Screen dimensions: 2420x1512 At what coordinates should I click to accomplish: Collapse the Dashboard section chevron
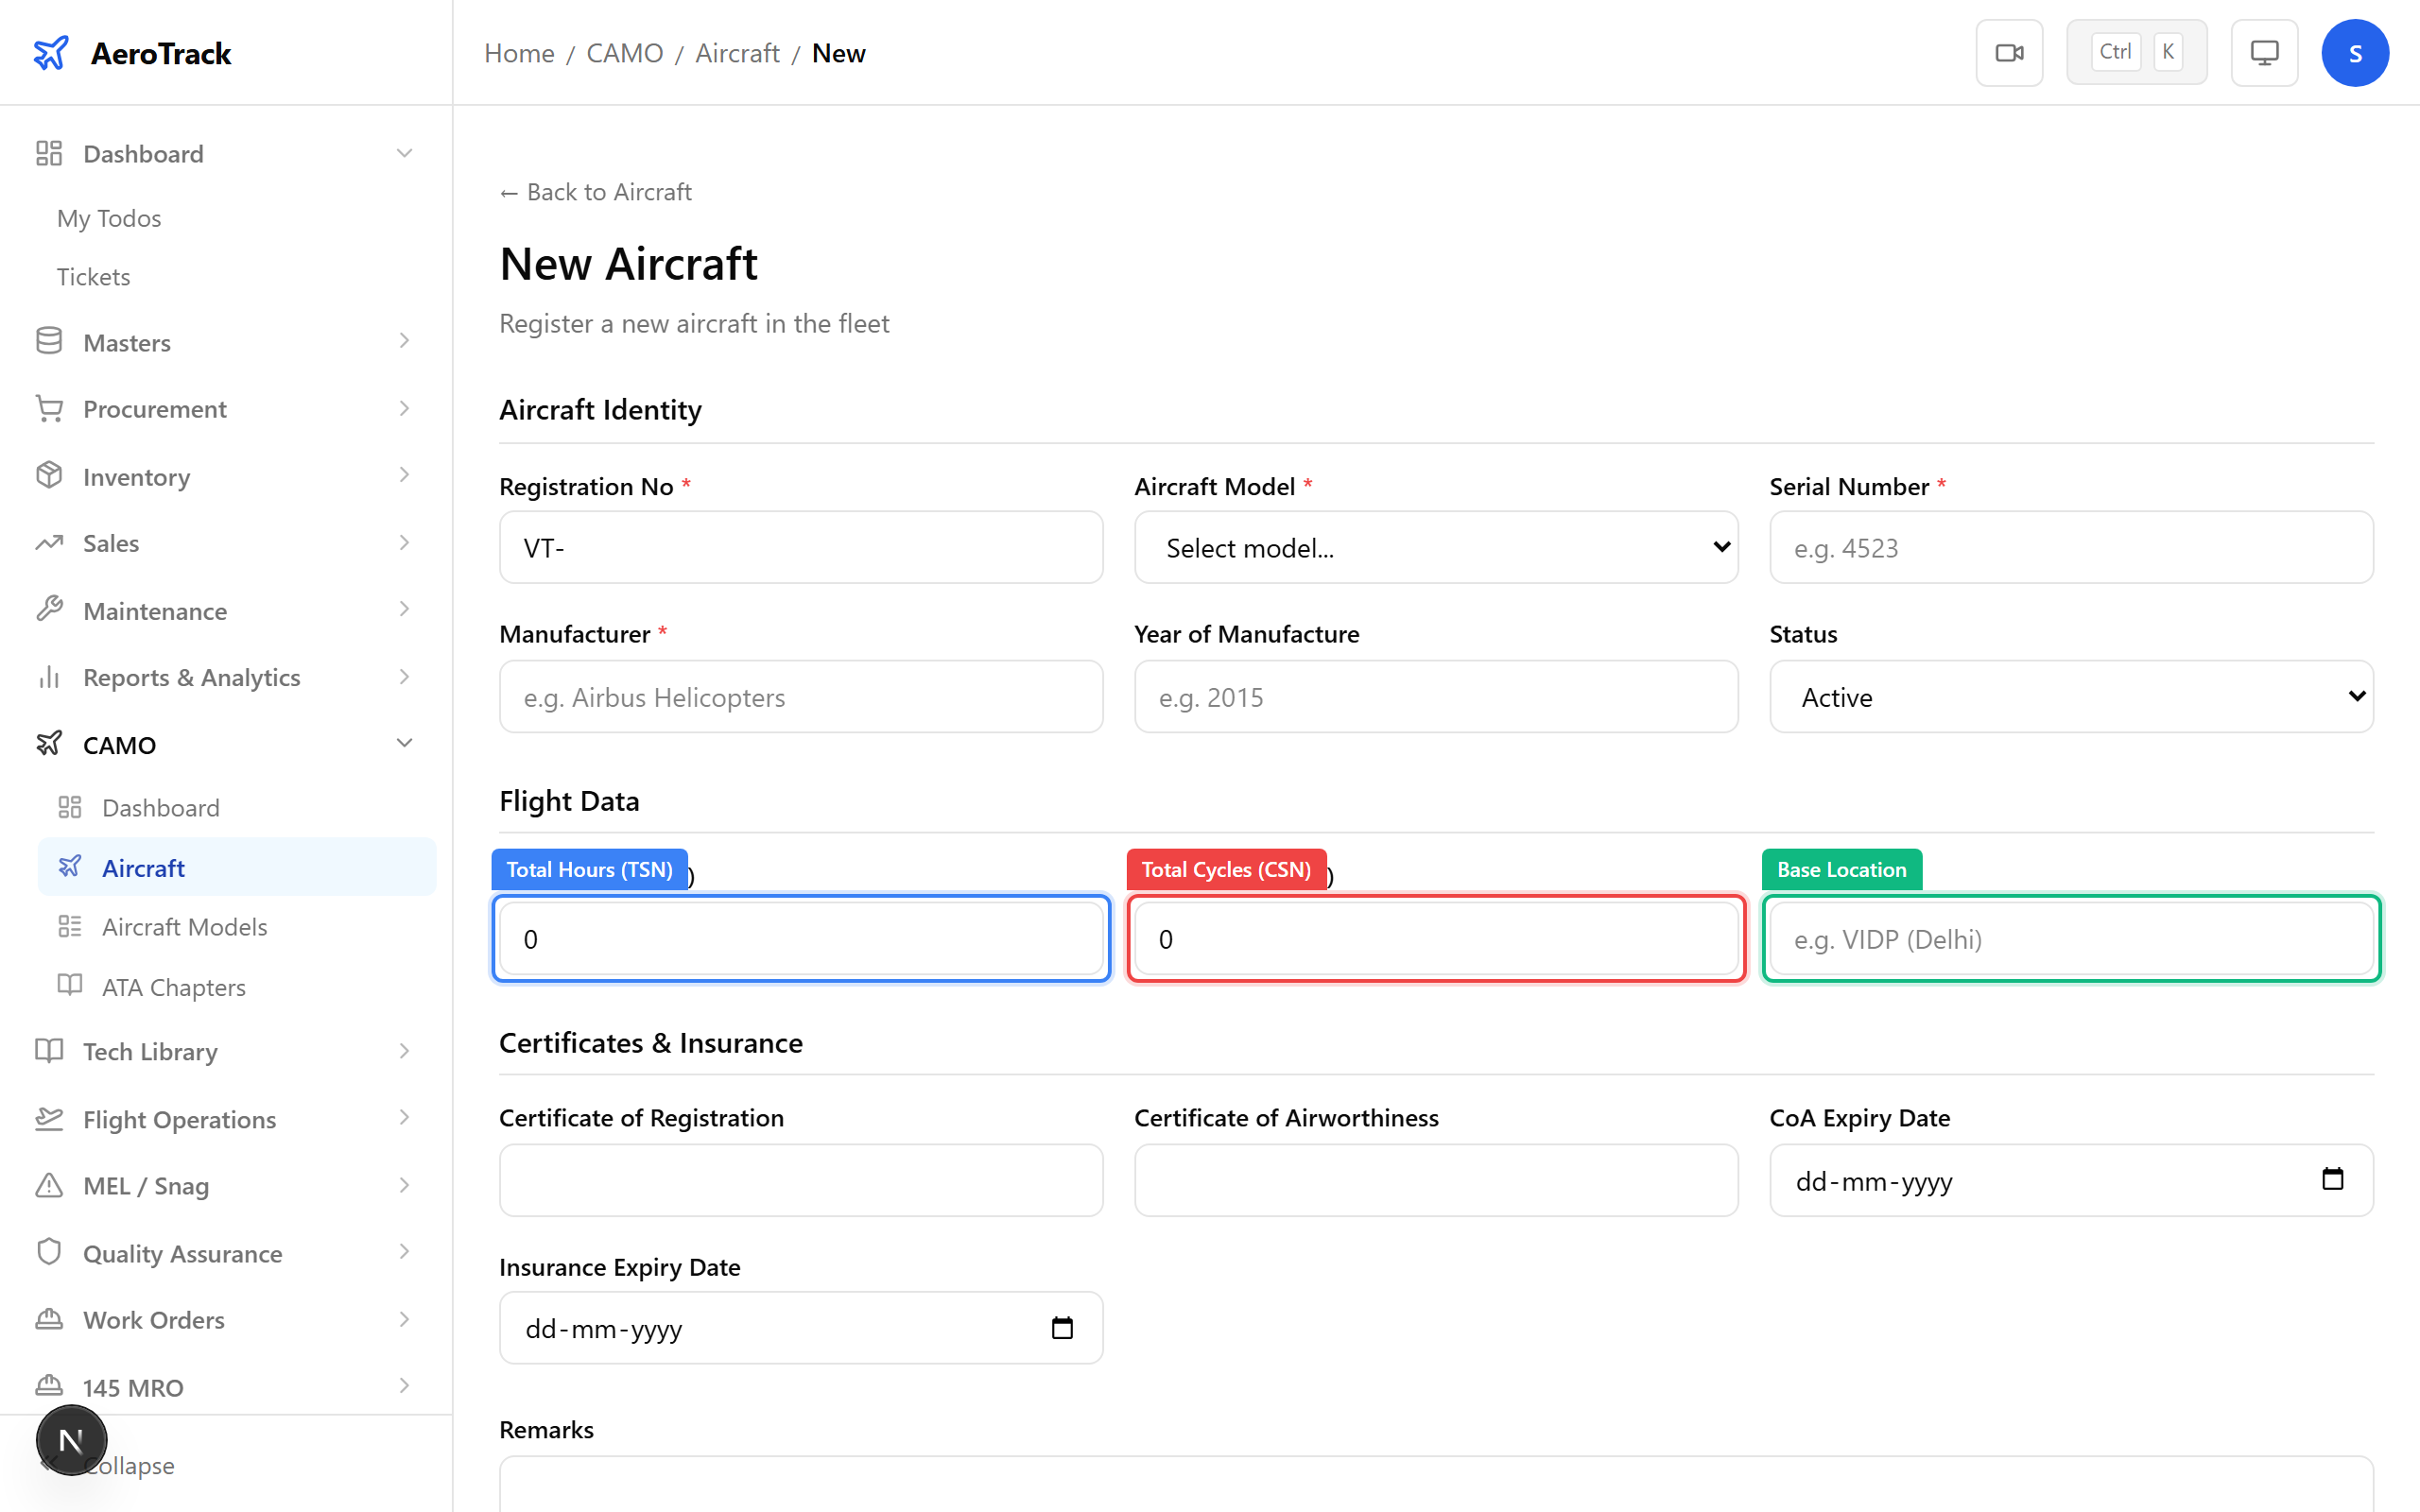point(404,153)
